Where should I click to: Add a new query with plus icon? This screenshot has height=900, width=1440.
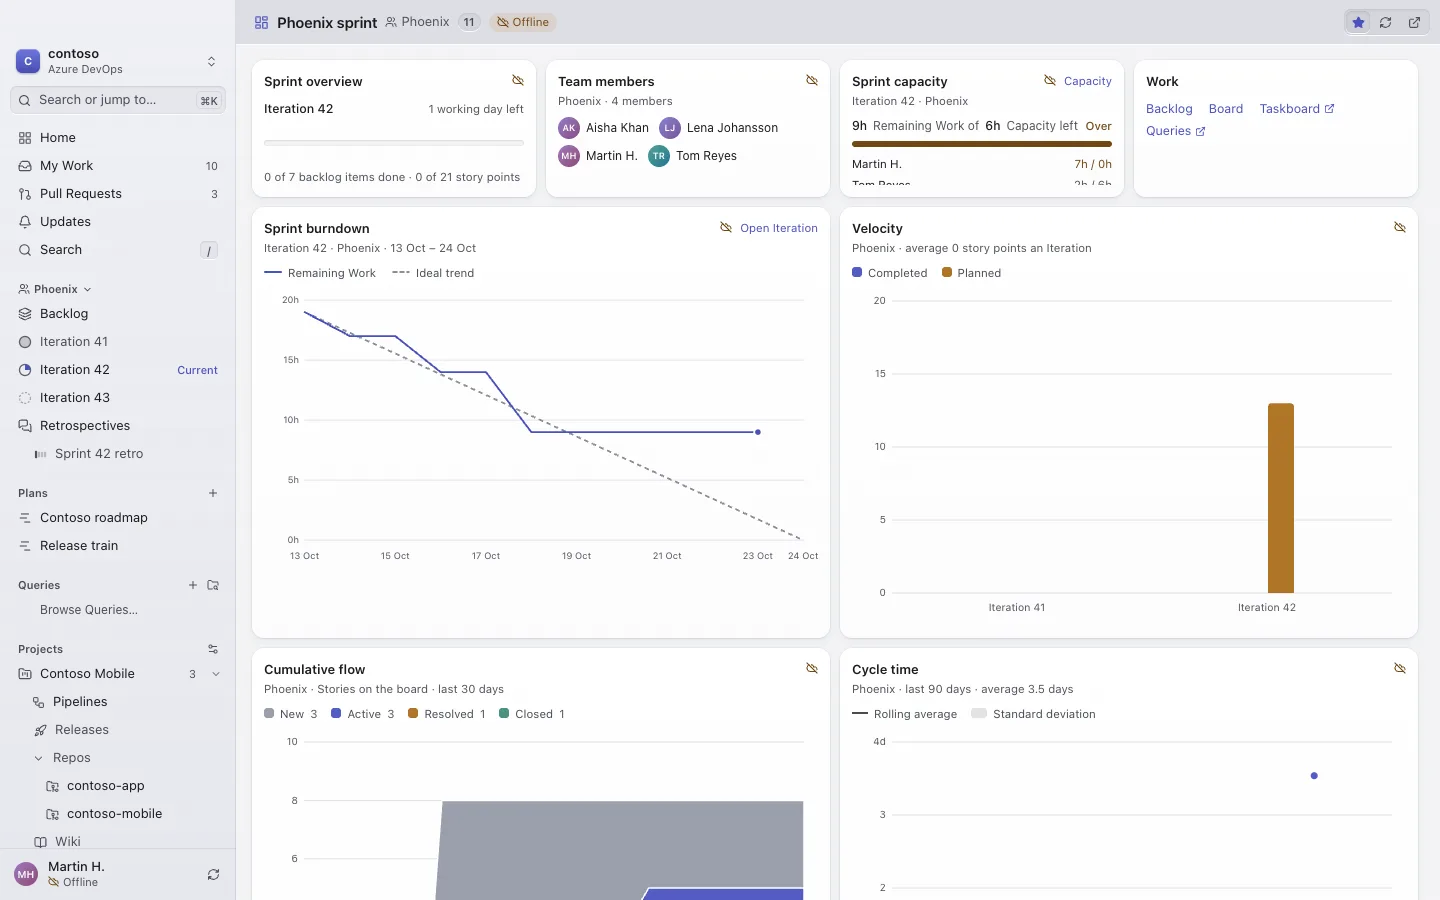pos(193,585)
